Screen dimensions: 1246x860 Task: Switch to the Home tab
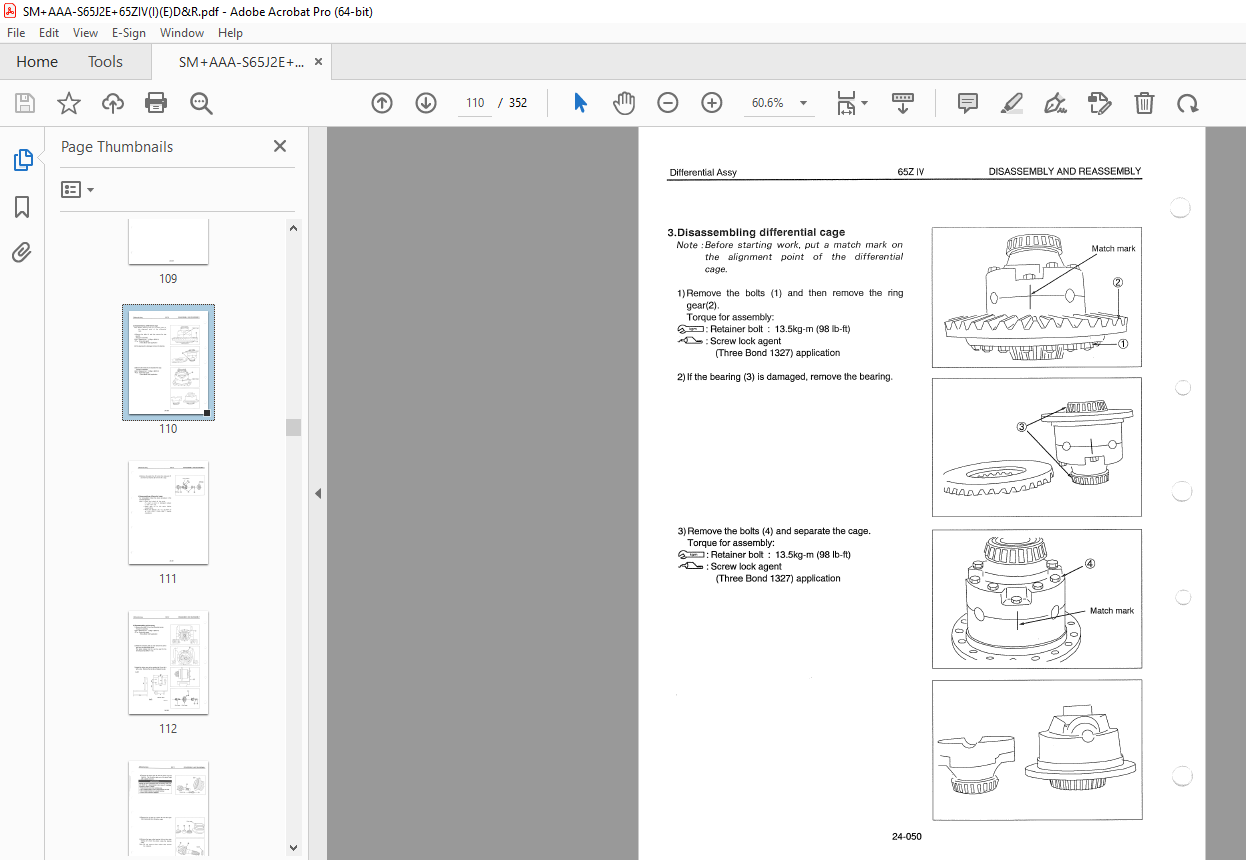[37, 61]
